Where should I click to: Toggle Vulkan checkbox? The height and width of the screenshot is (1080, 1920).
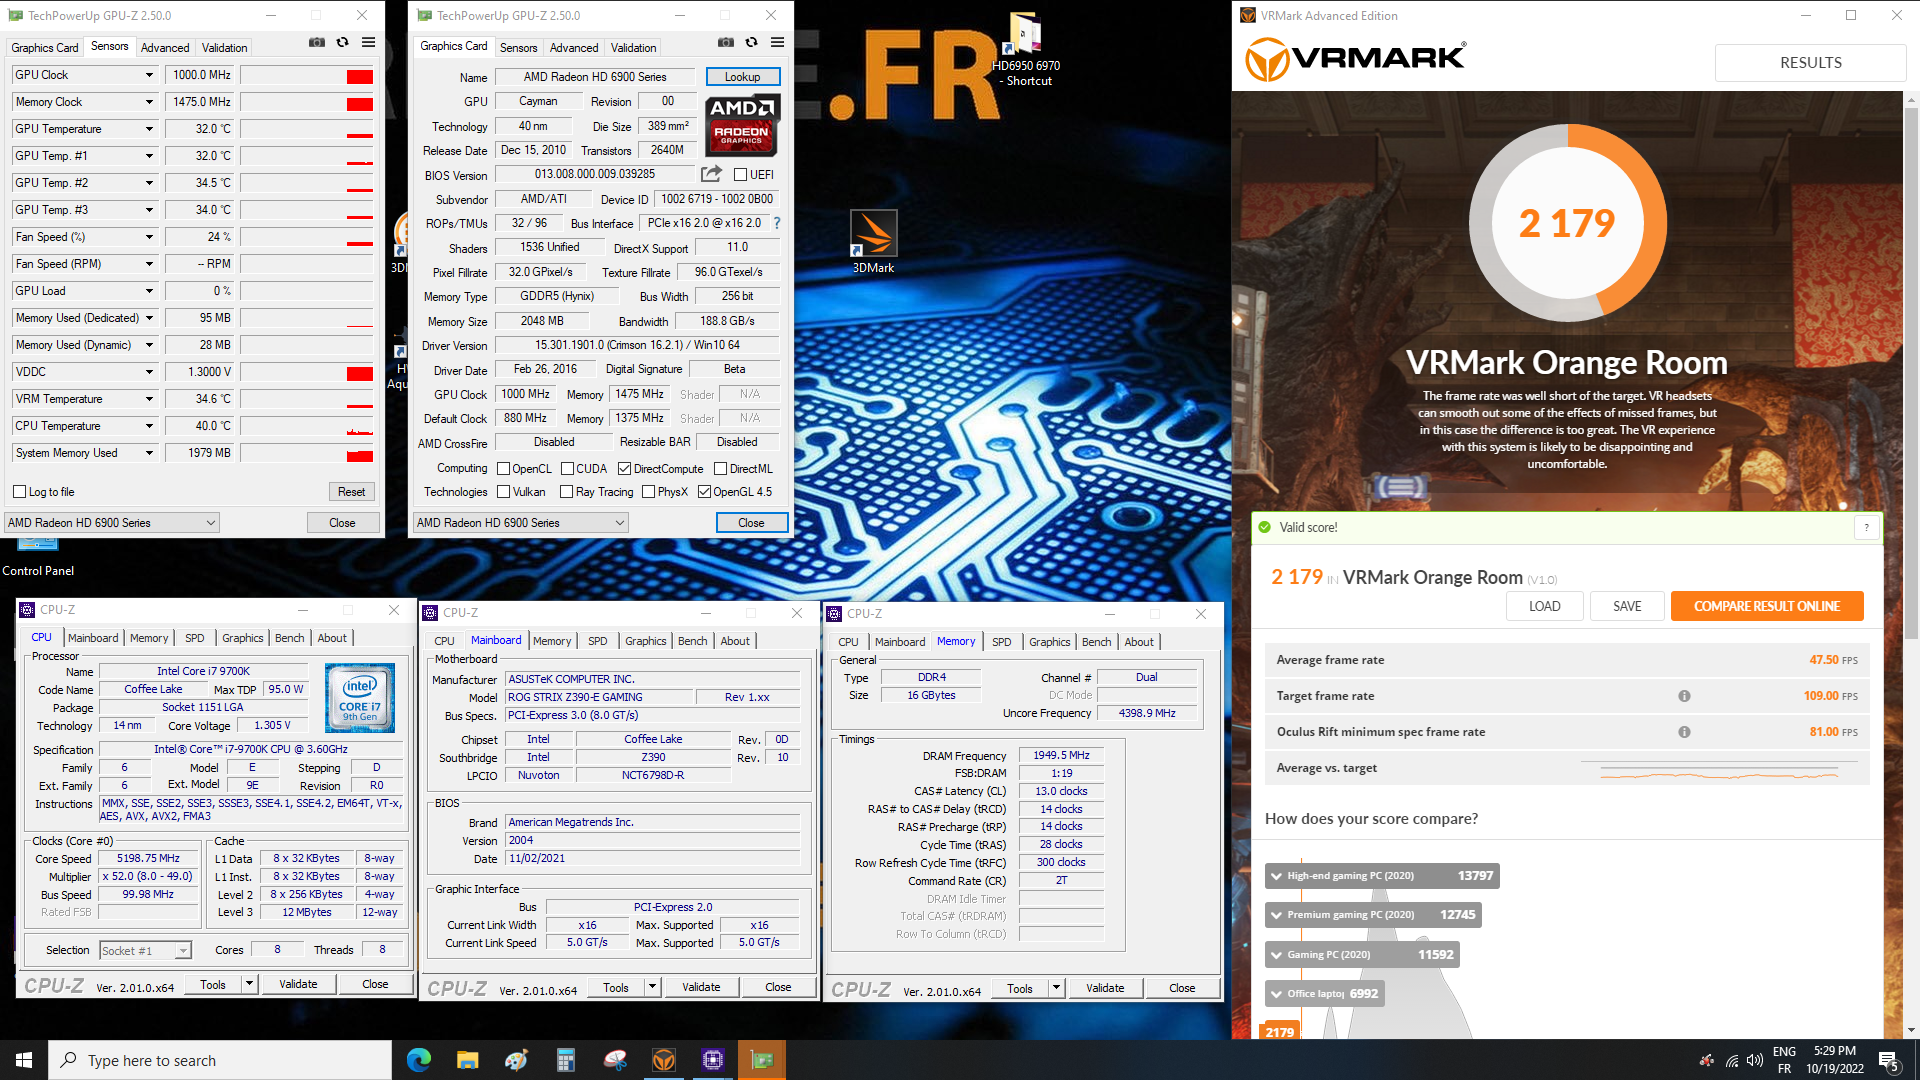[503, 492]
